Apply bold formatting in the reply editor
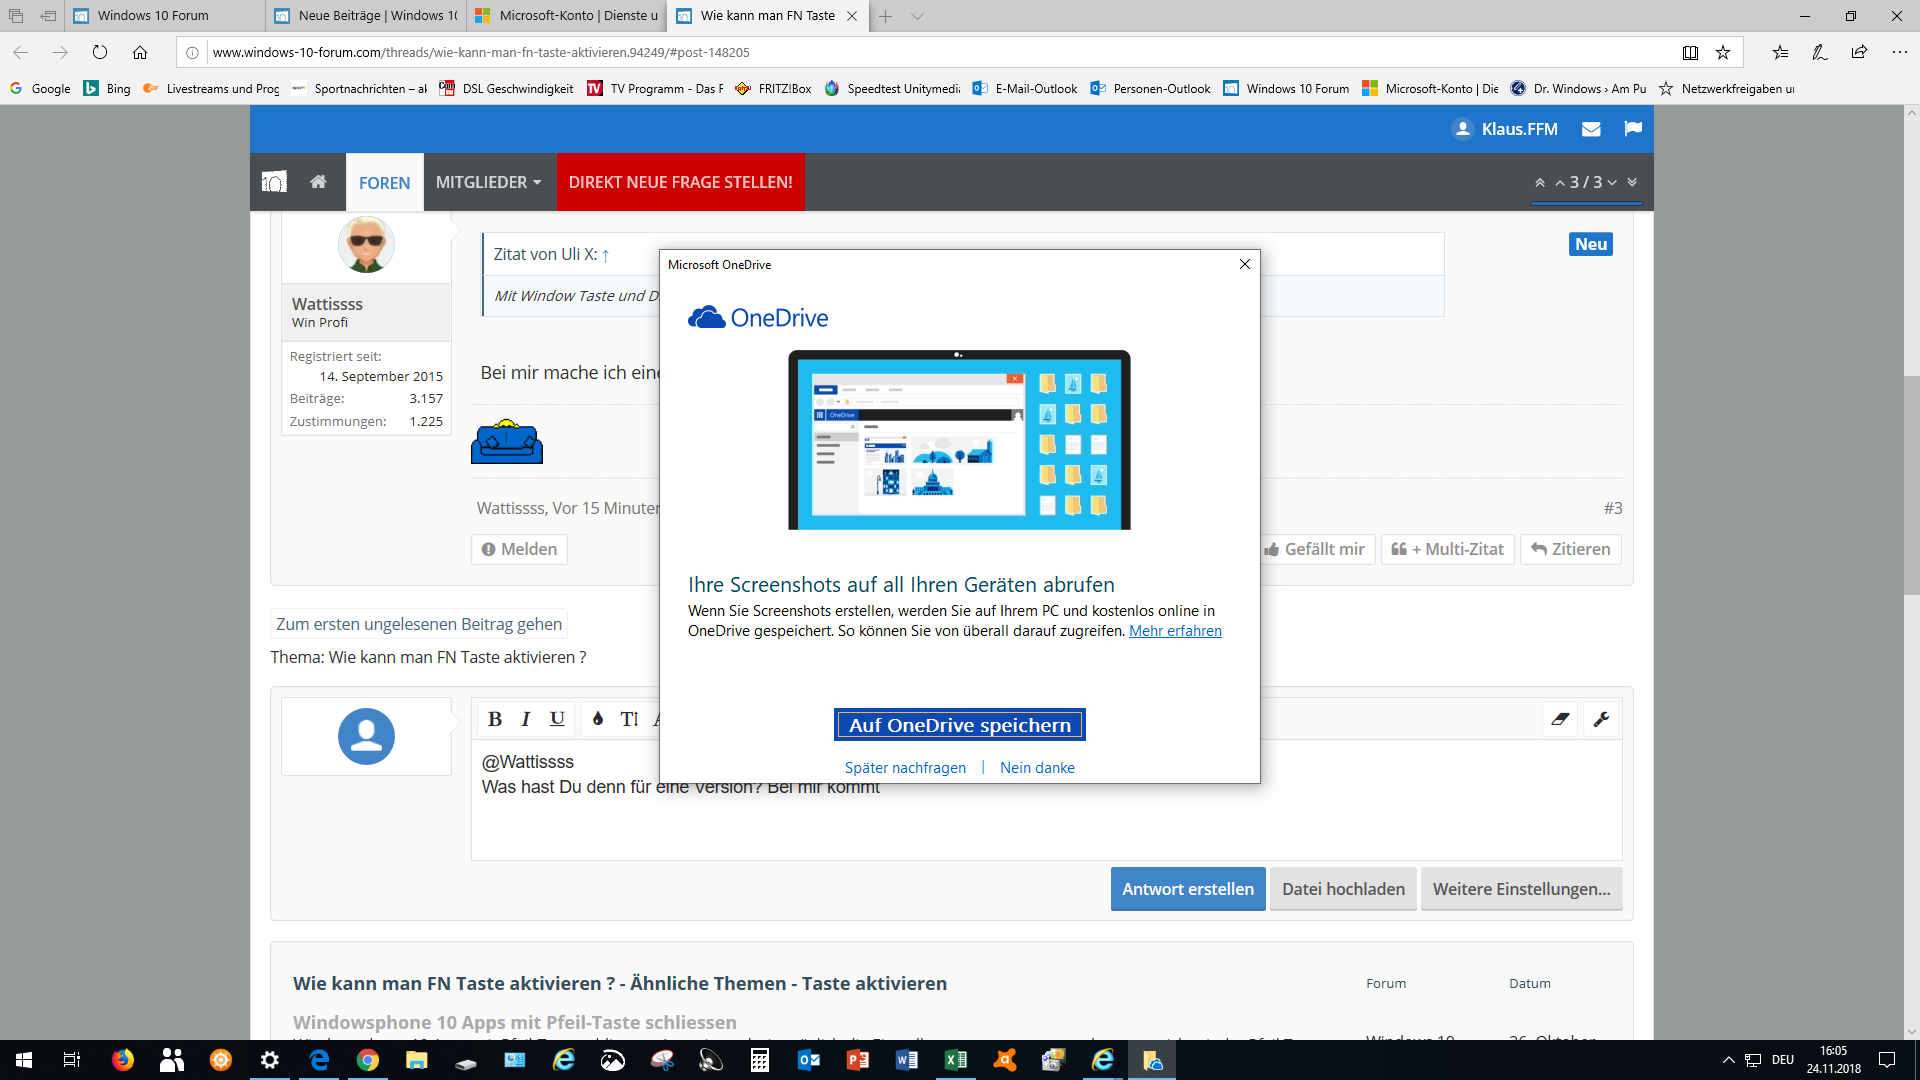The height and width of the screenshot is (1080, 1920). coord(494,719)
